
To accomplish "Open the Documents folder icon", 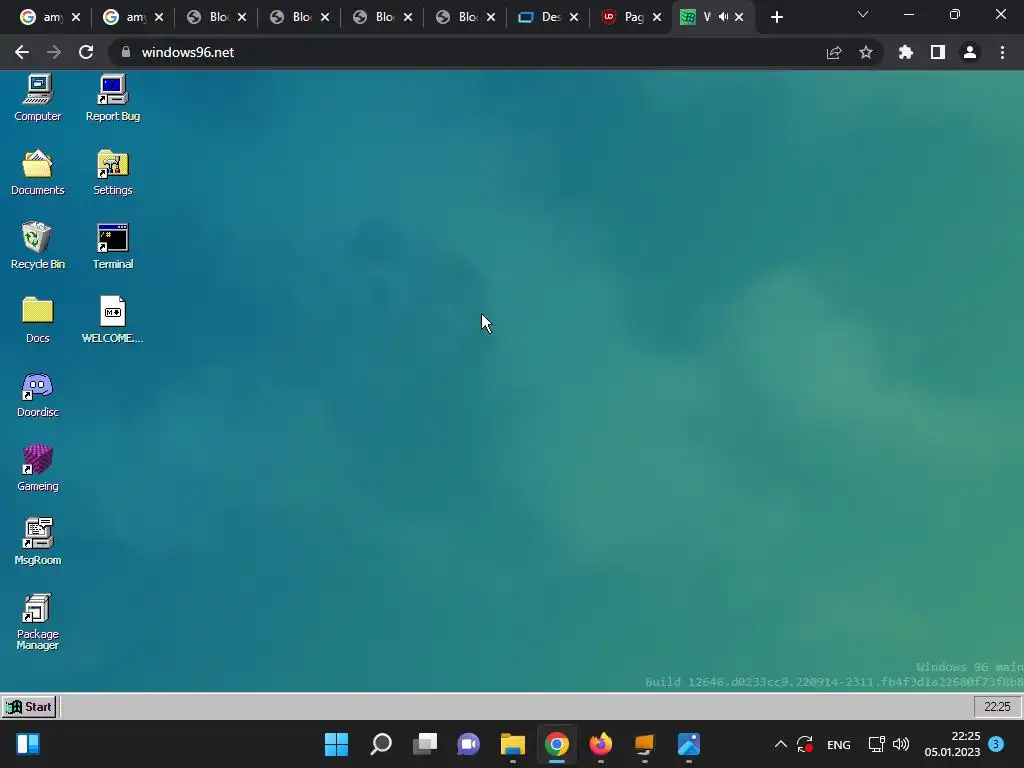I will [x=37, y=172].
